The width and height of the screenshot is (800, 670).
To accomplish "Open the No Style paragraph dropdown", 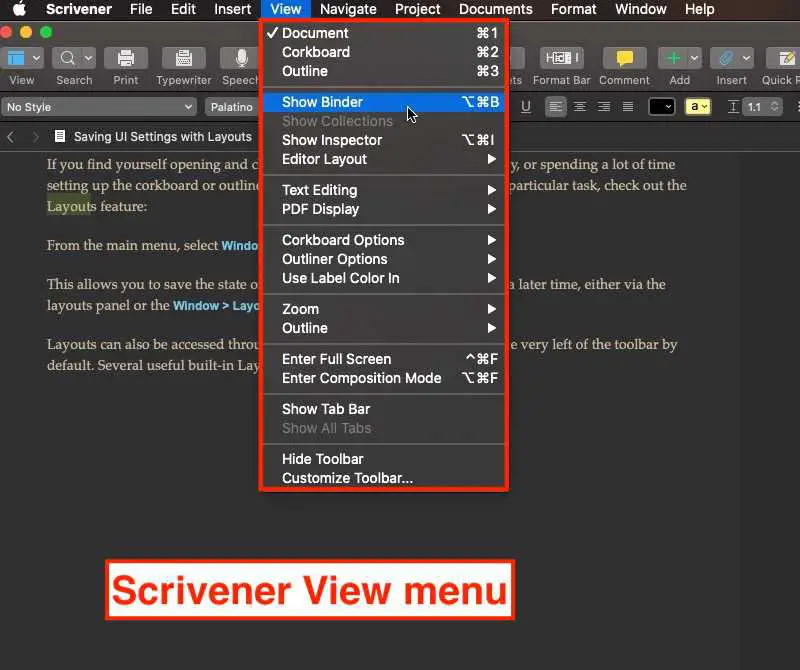I will coord(98,107).
